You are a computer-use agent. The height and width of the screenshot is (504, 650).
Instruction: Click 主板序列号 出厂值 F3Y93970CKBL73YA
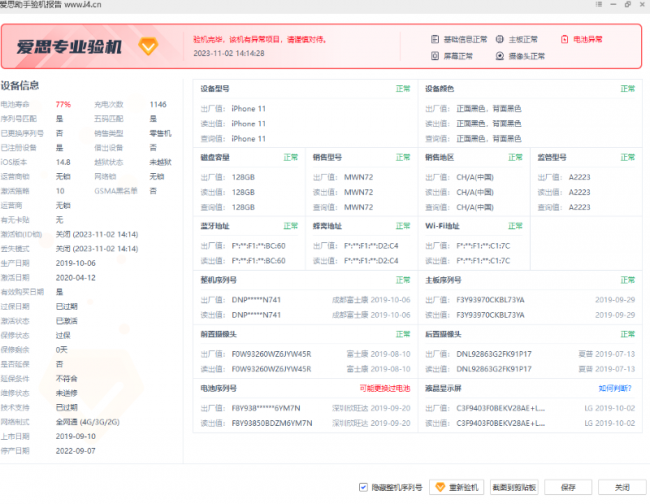(490, 300)
